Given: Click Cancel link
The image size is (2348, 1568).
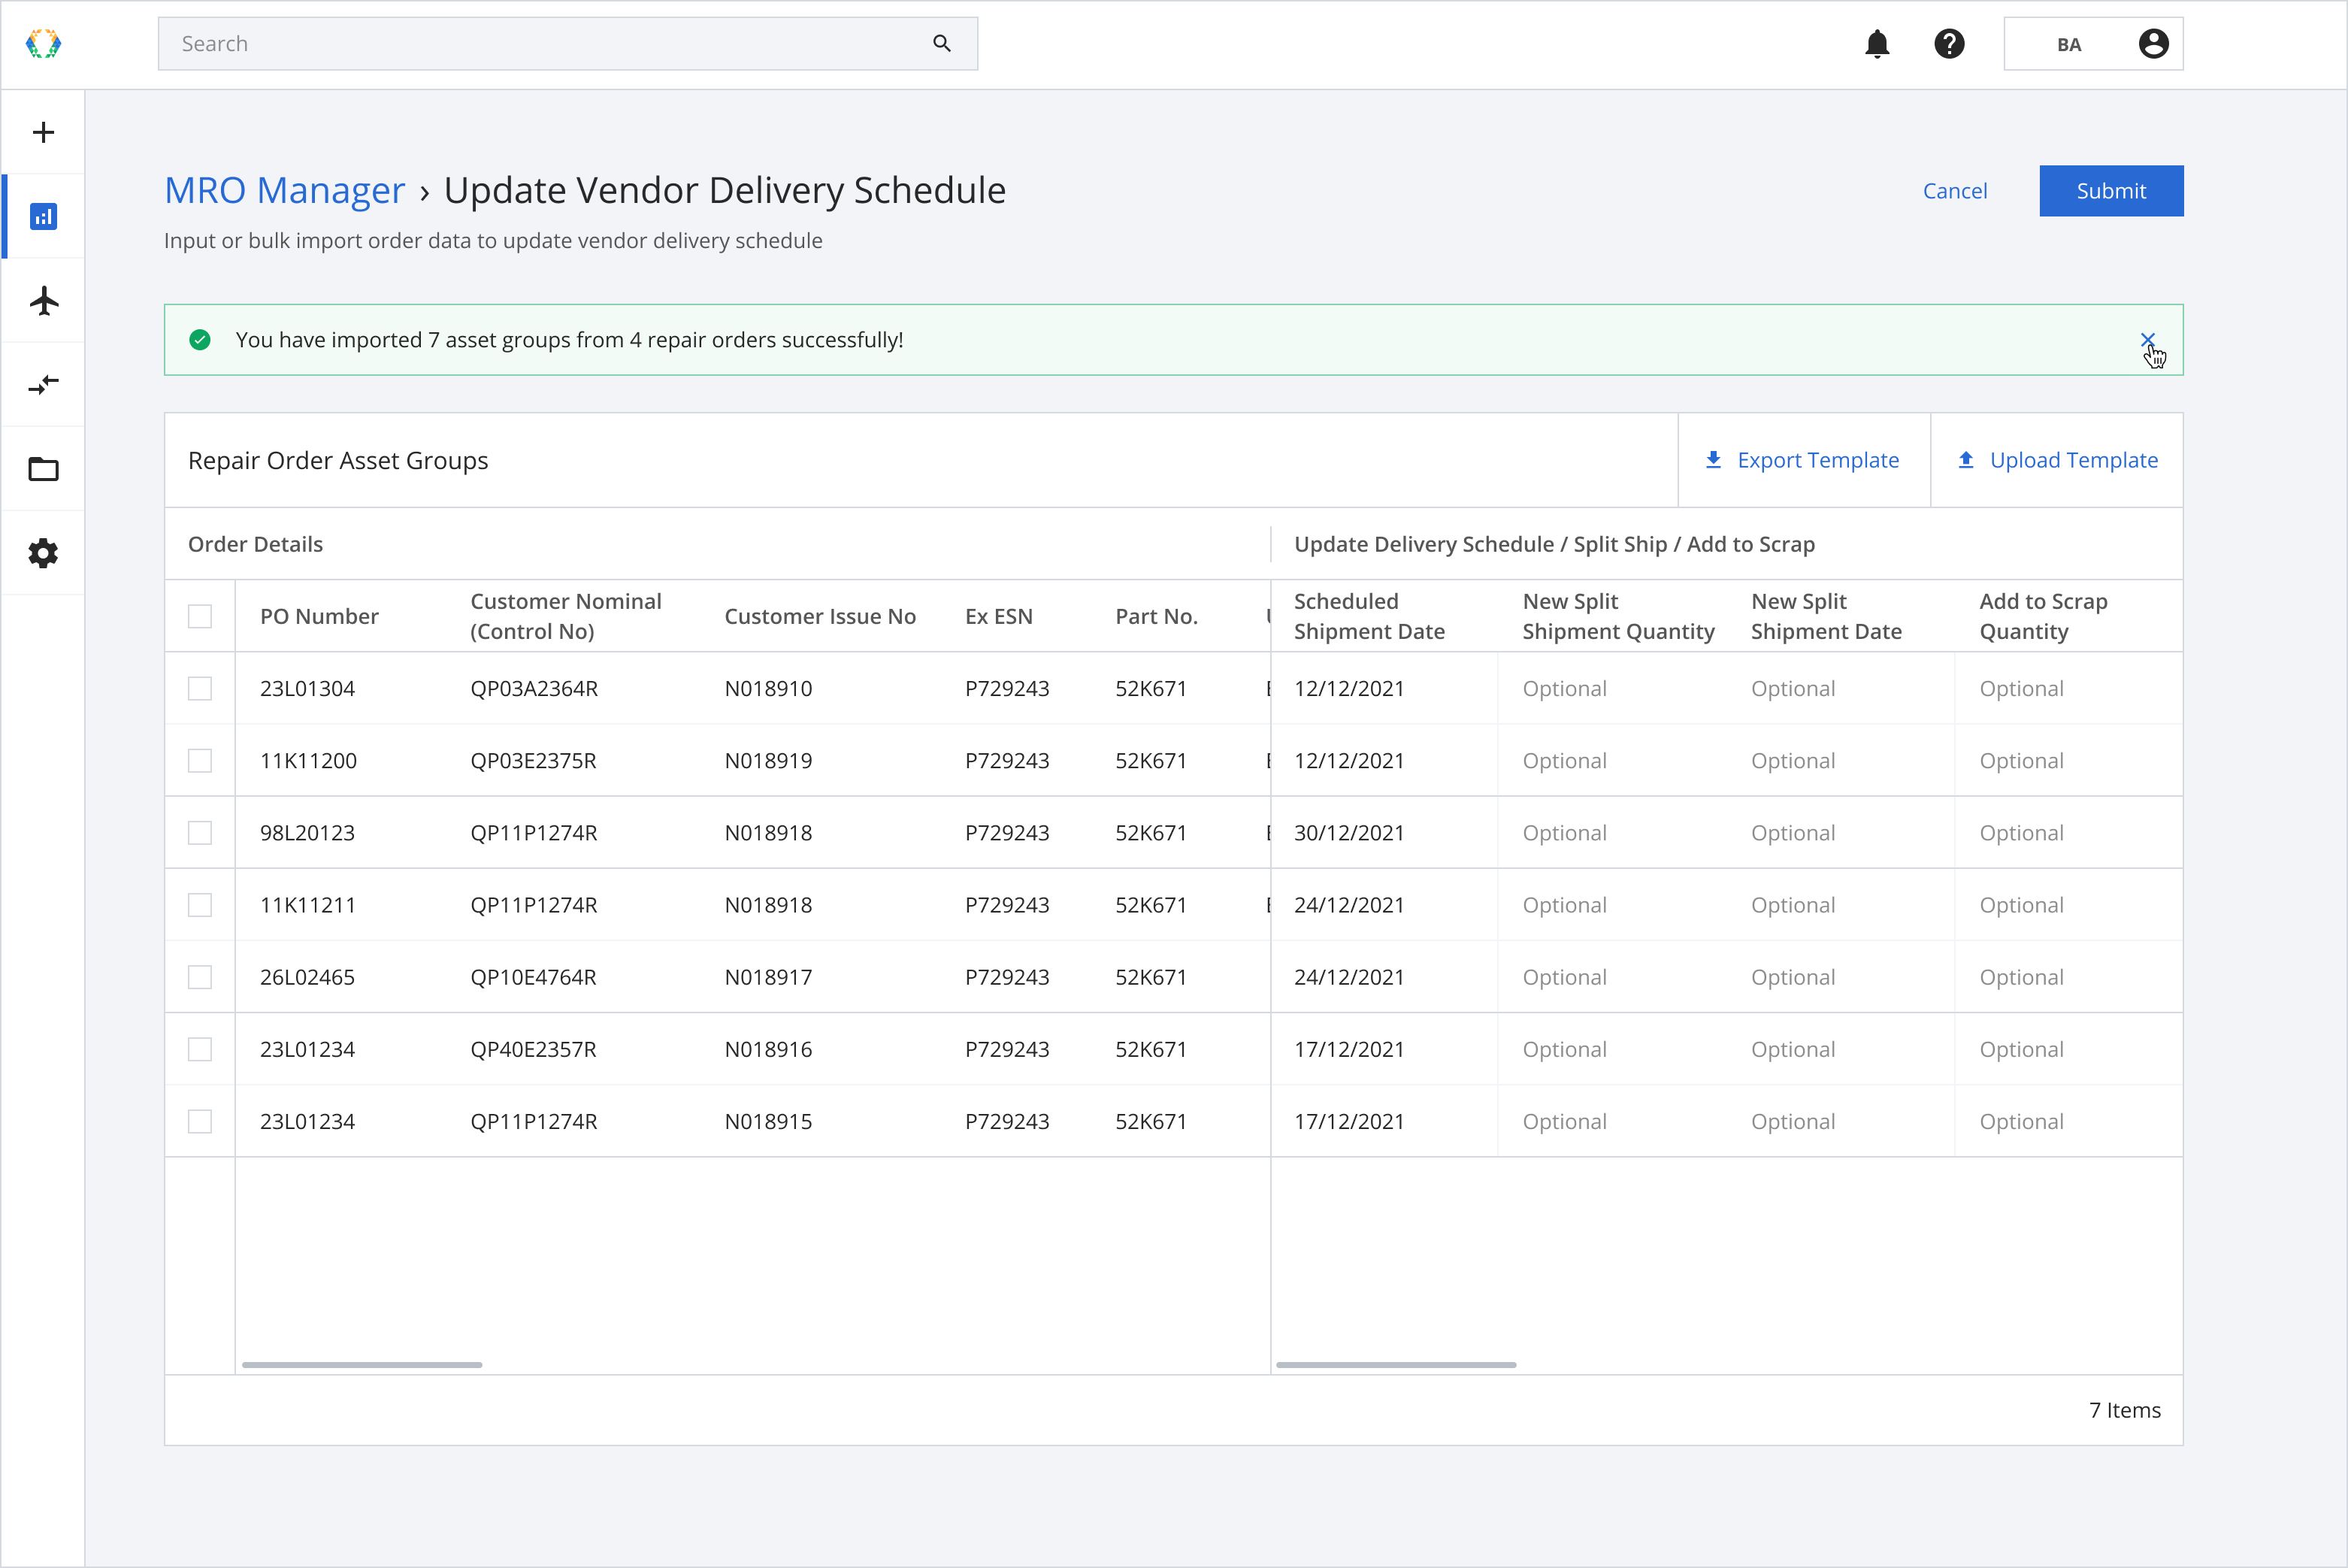Looking at the screenshot, I should [1954, 191].
